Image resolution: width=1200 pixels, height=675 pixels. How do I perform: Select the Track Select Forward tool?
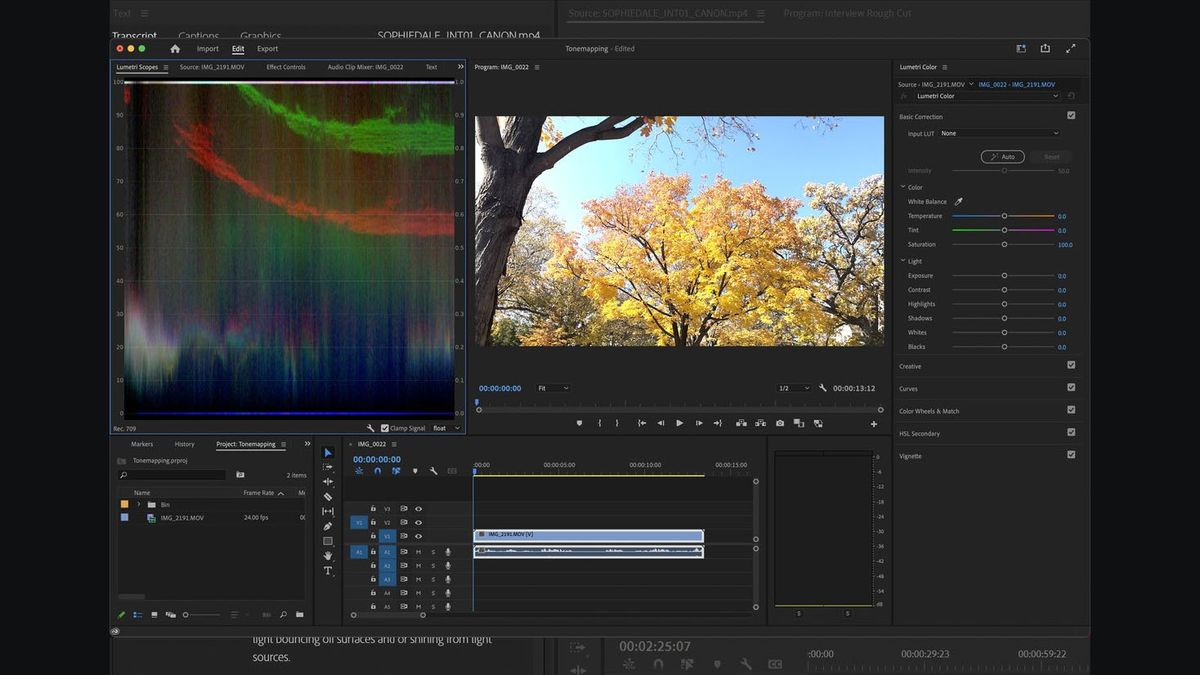point(328,467)
